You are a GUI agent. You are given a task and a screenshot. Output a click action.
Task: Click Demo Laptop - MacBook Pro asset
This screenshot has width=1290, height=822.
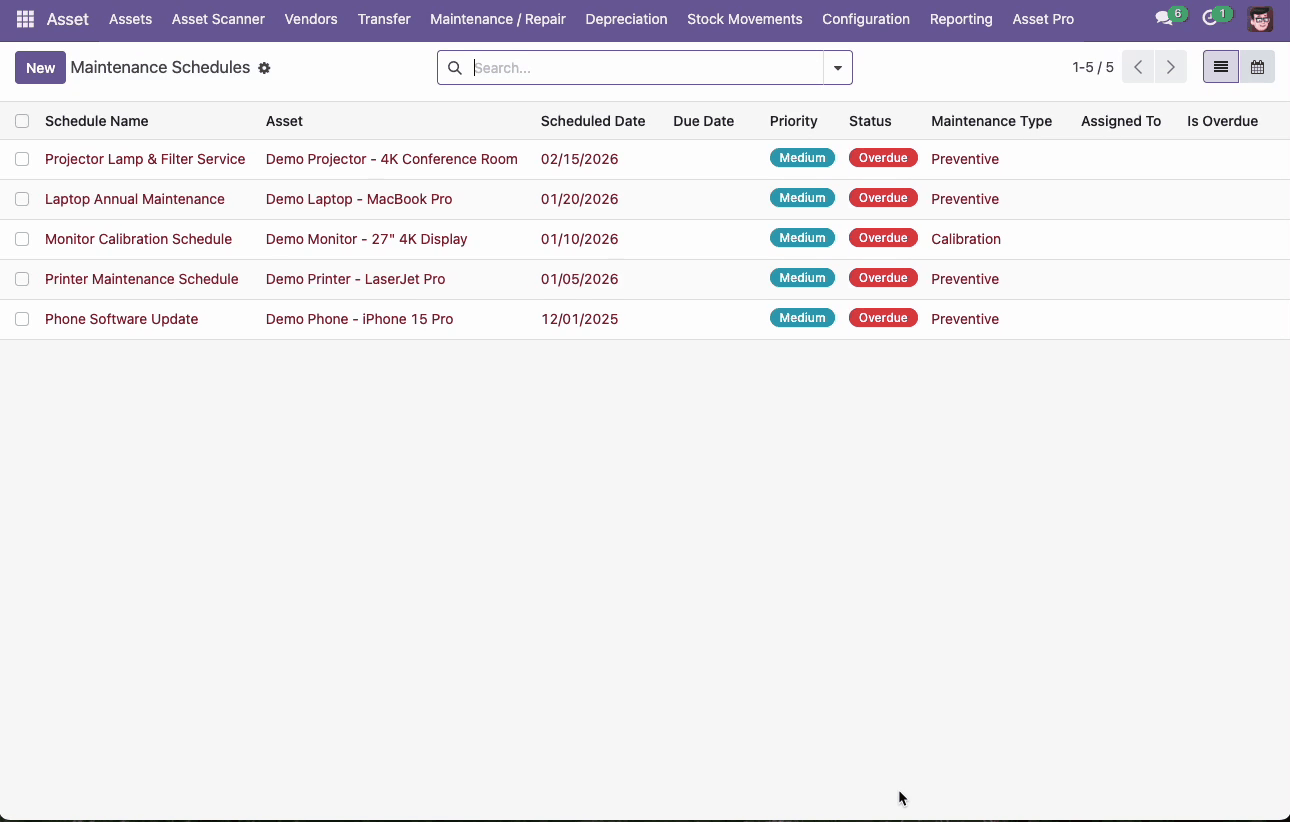click(x=359, y=199)
